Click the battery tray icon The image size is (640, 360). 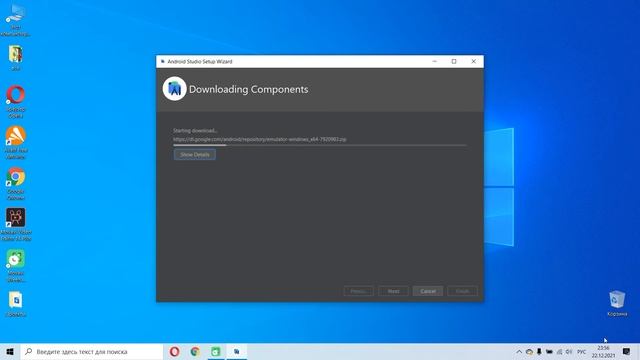549,351
